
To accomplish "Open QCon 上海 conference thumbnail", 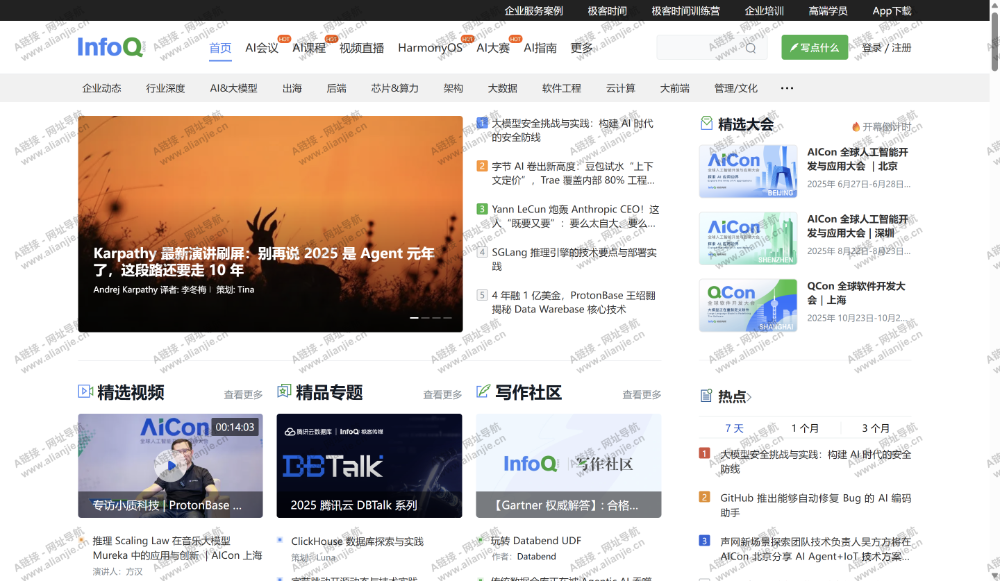I will [748, 305].
